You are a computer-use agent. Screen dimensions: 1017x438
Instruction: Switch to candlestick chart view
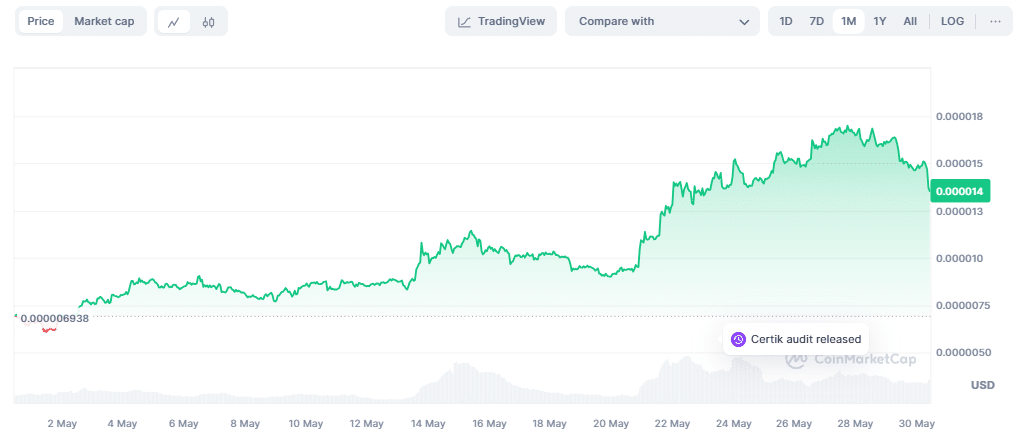(x=208, y=22)
